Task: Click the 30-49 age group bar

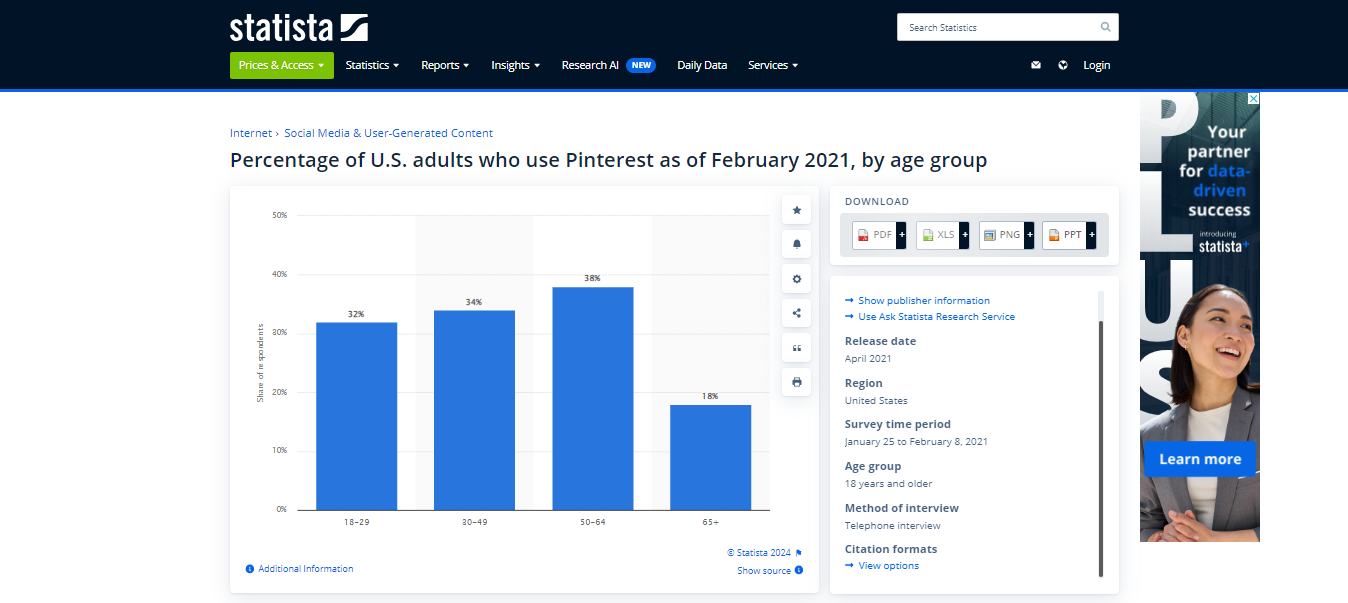Action: 474,410
